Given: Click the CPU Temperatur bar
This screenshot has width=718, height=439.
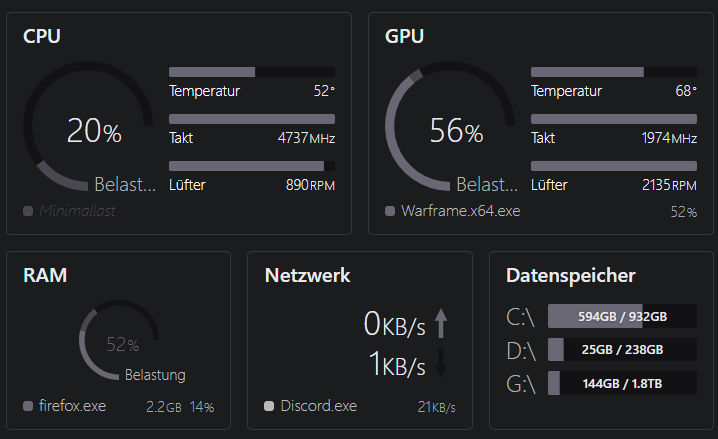Looking at the screenshot, I should (x=252, y=72).
